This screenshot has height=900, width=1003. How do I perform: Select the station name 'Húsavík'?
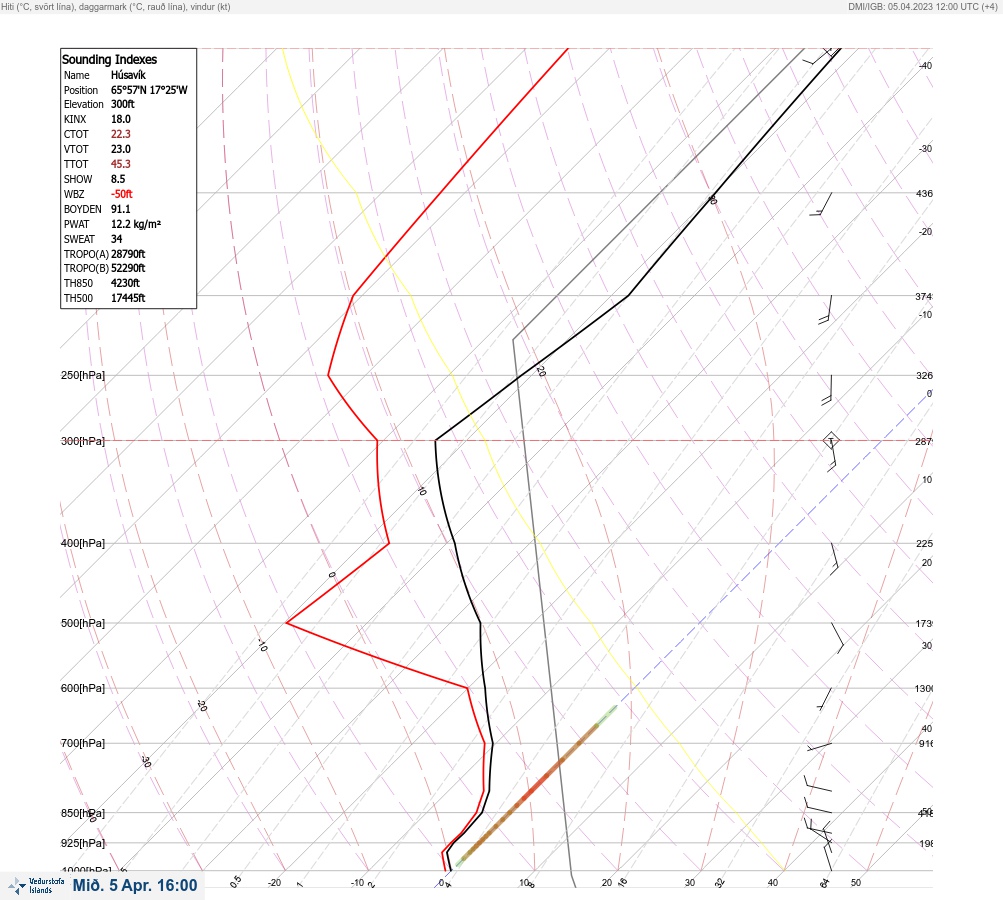coord(128,75)
